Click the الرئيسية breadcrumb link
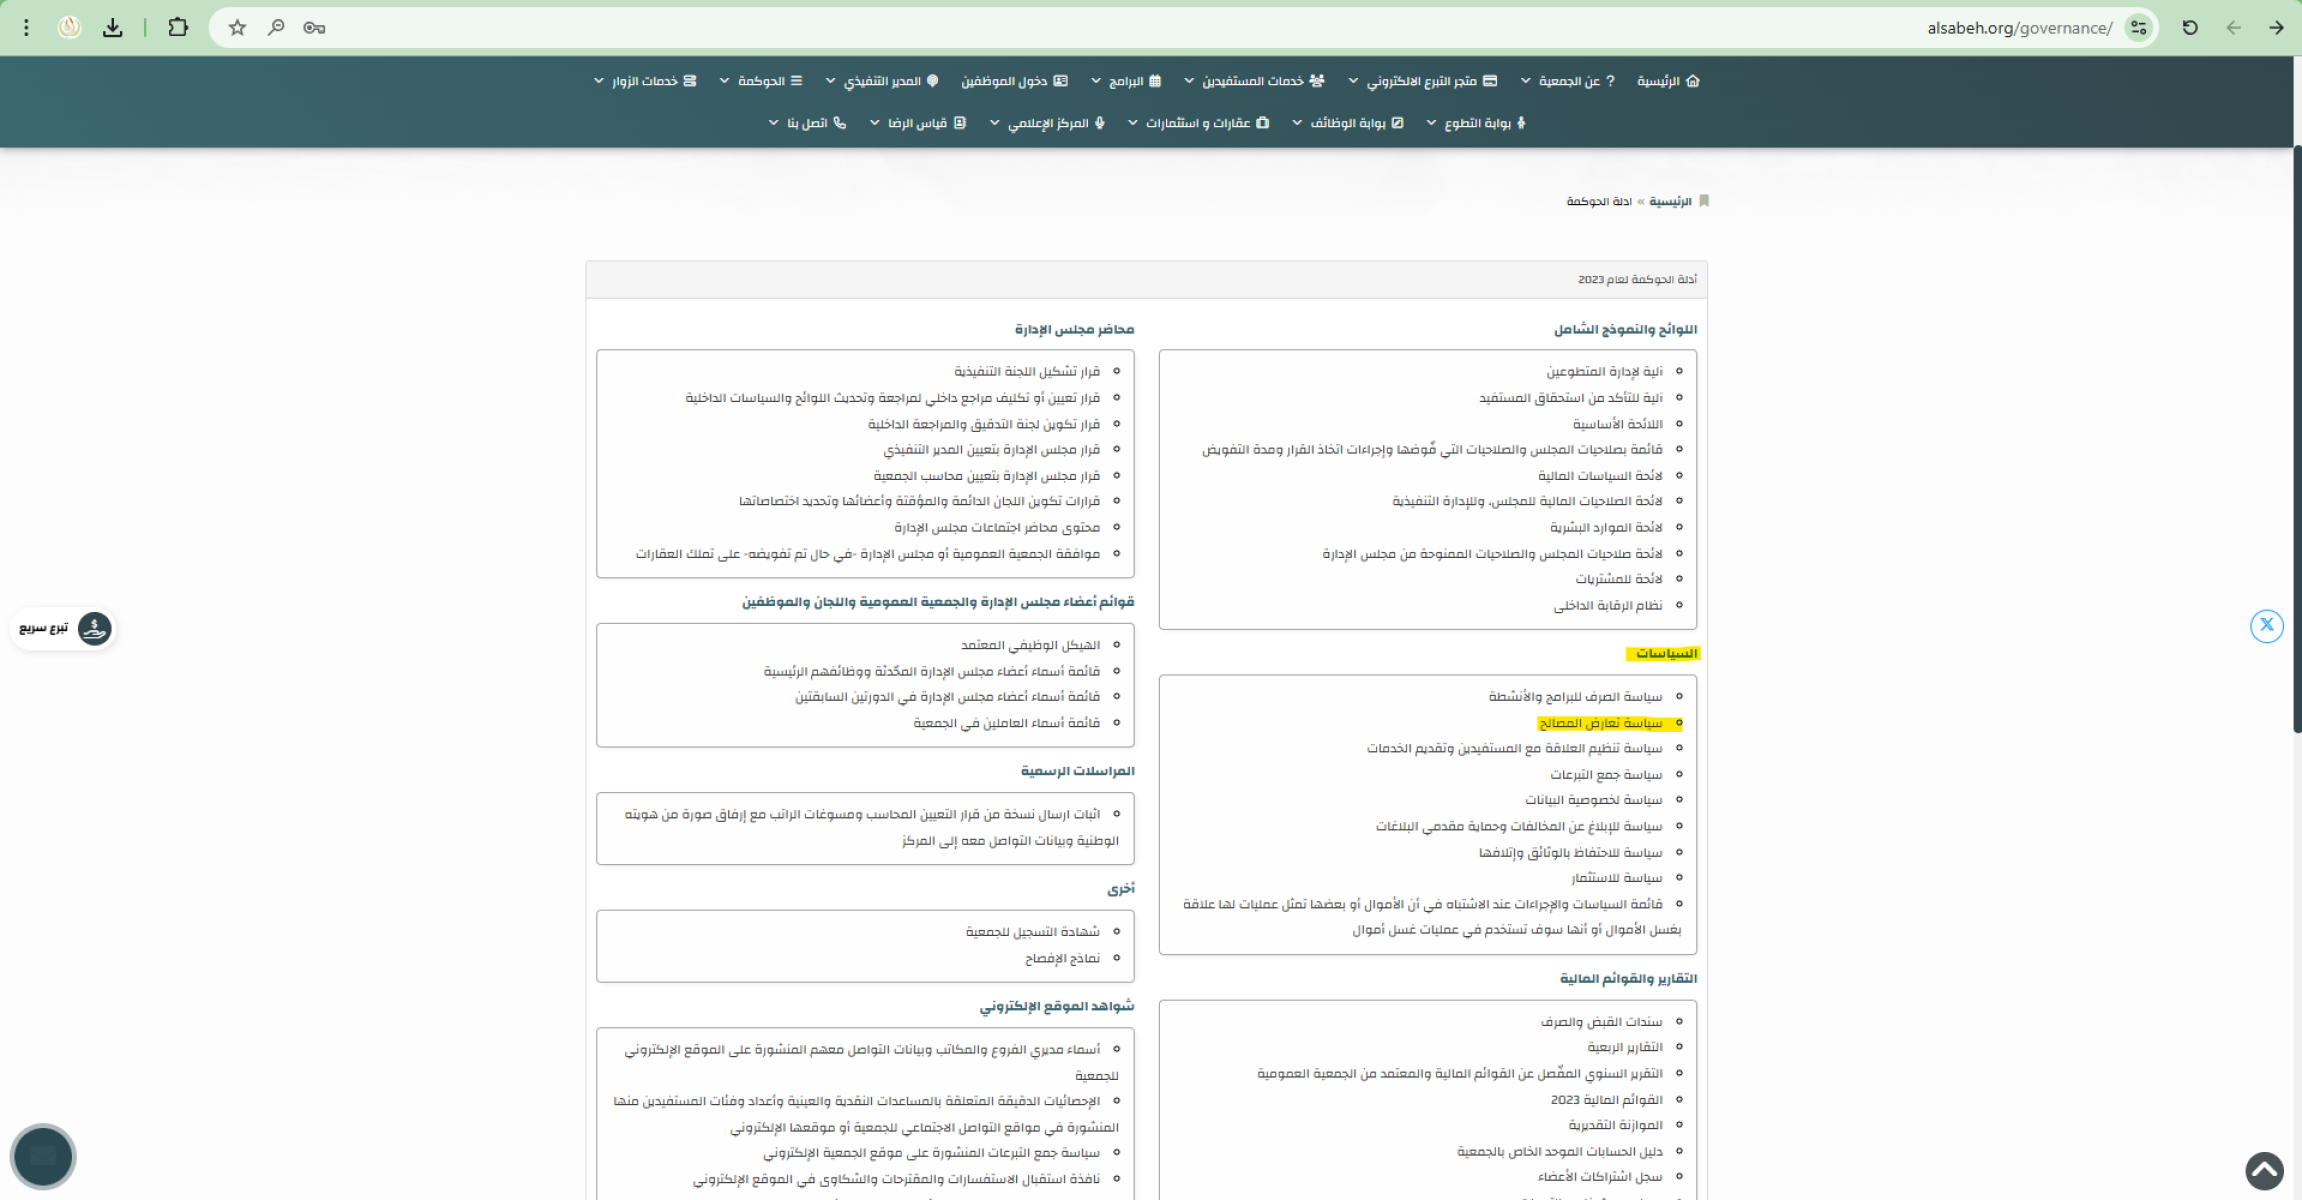The width and height of the screenshot is (2302, 1200). point(1670,202)
